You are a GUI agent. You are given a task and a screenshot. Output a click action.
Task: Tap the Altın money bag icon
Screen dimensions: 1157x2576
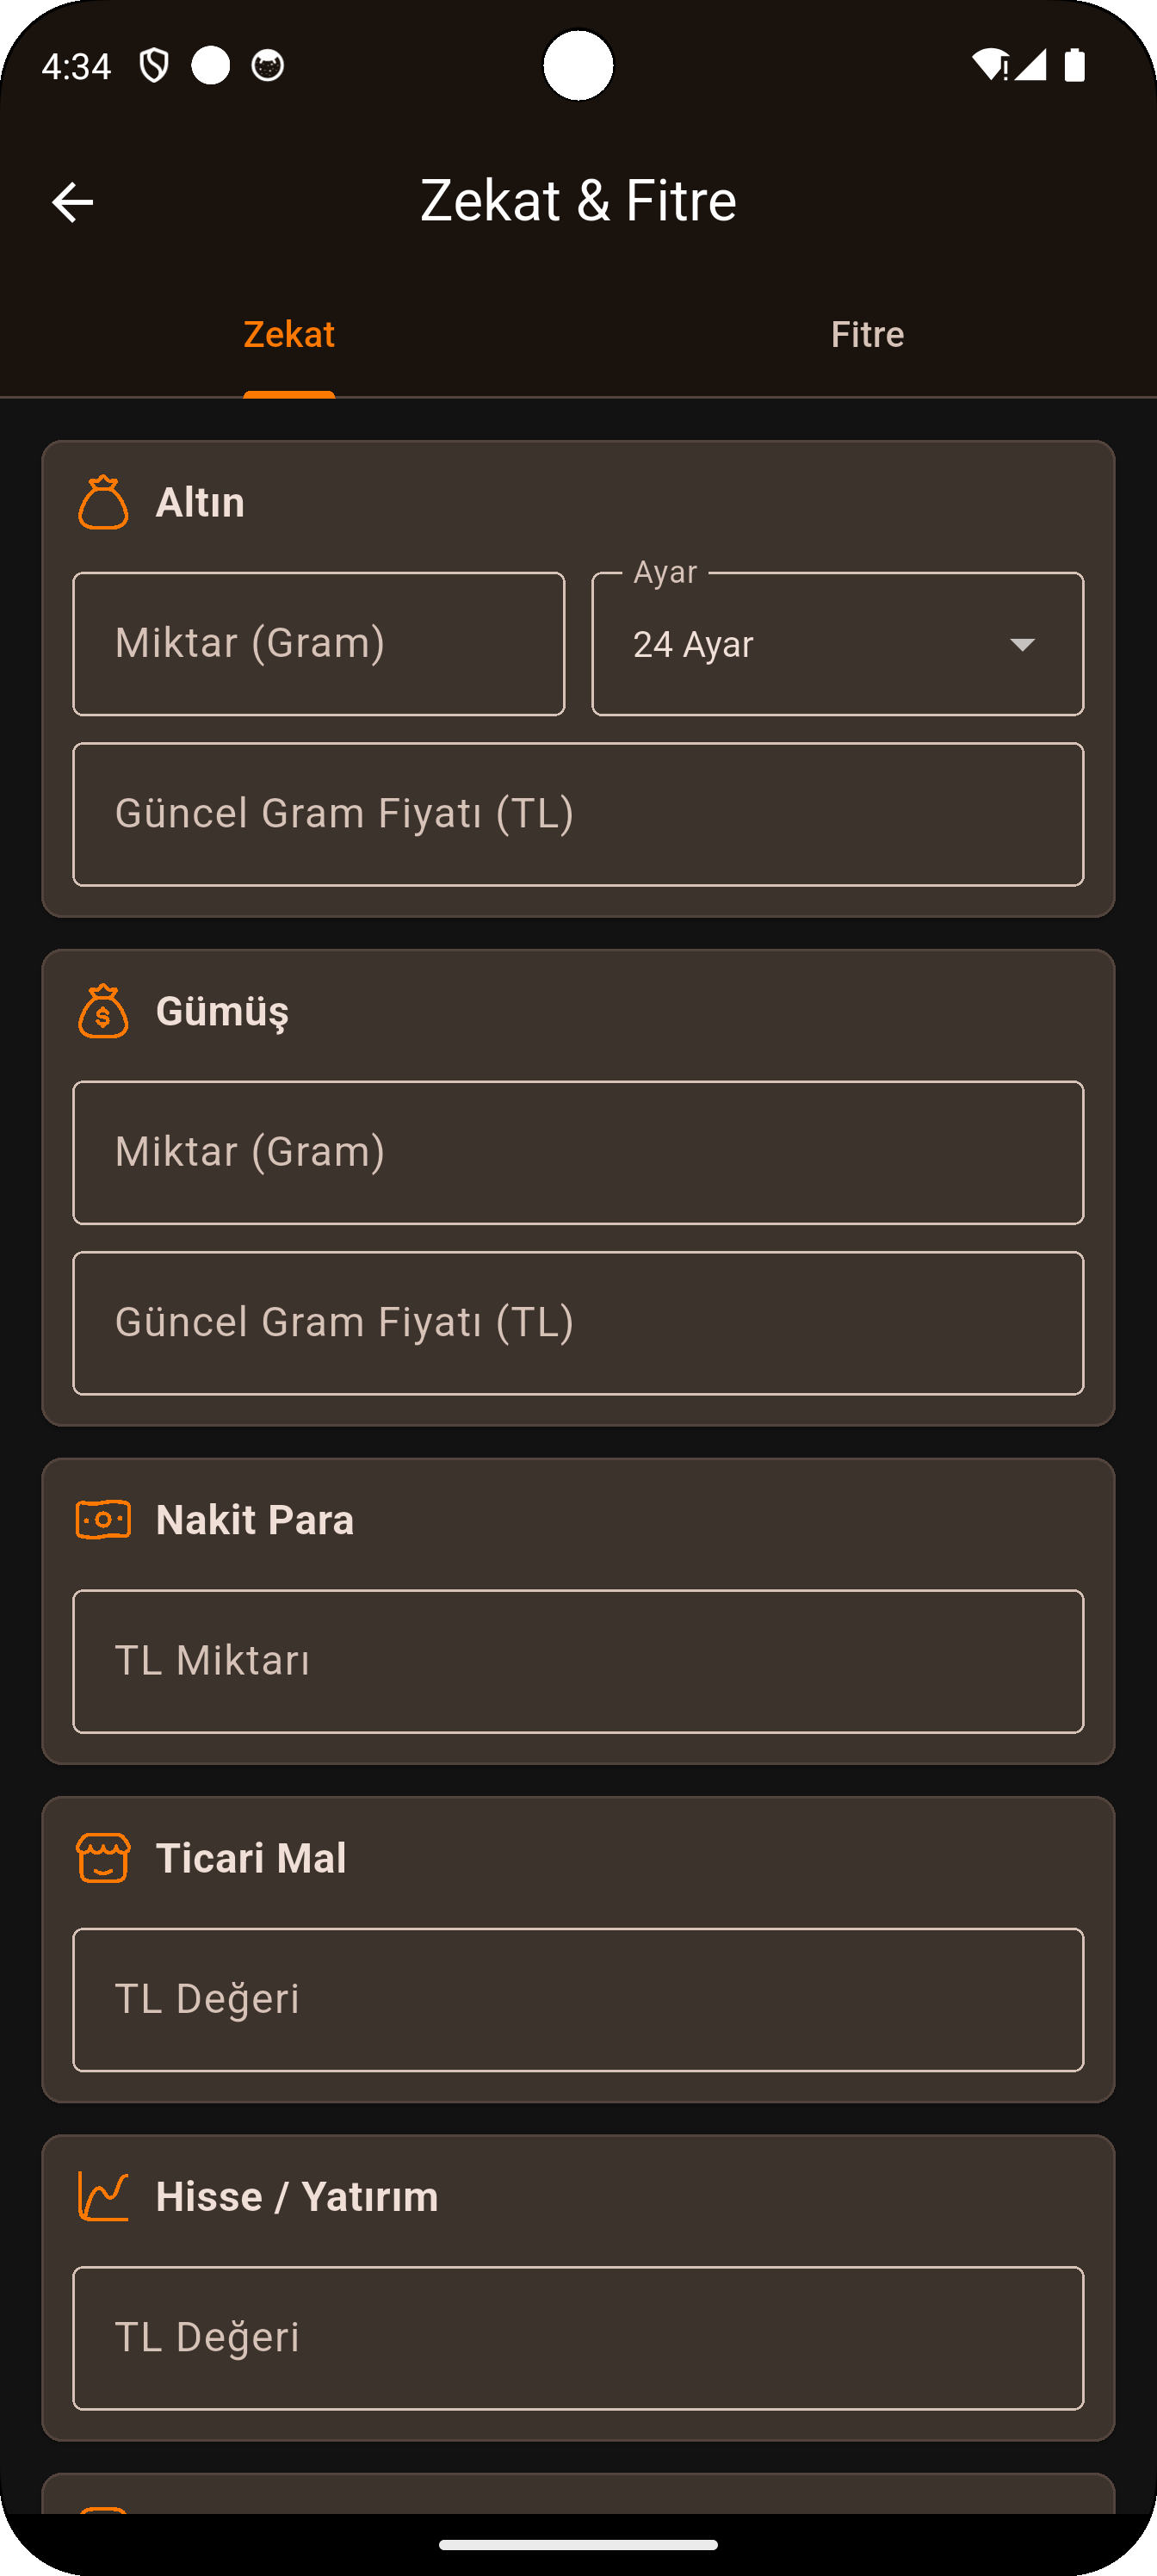pyautogui.click(x=103, y=503)
